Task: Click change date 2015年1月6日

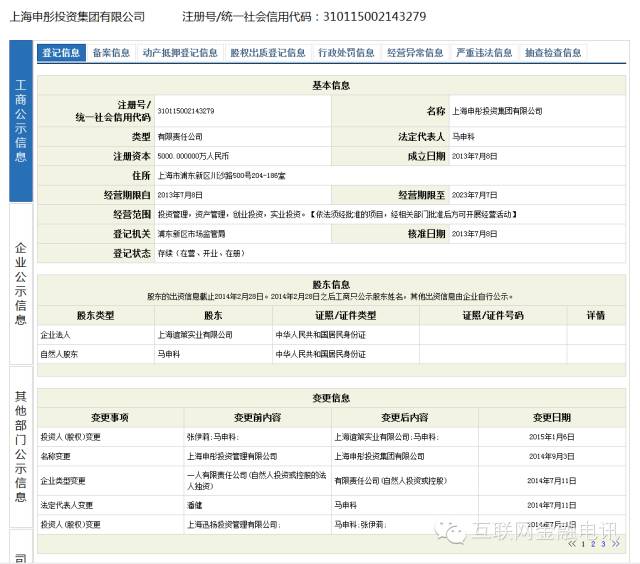Action: pyautogui.click(x=552, y=437)
